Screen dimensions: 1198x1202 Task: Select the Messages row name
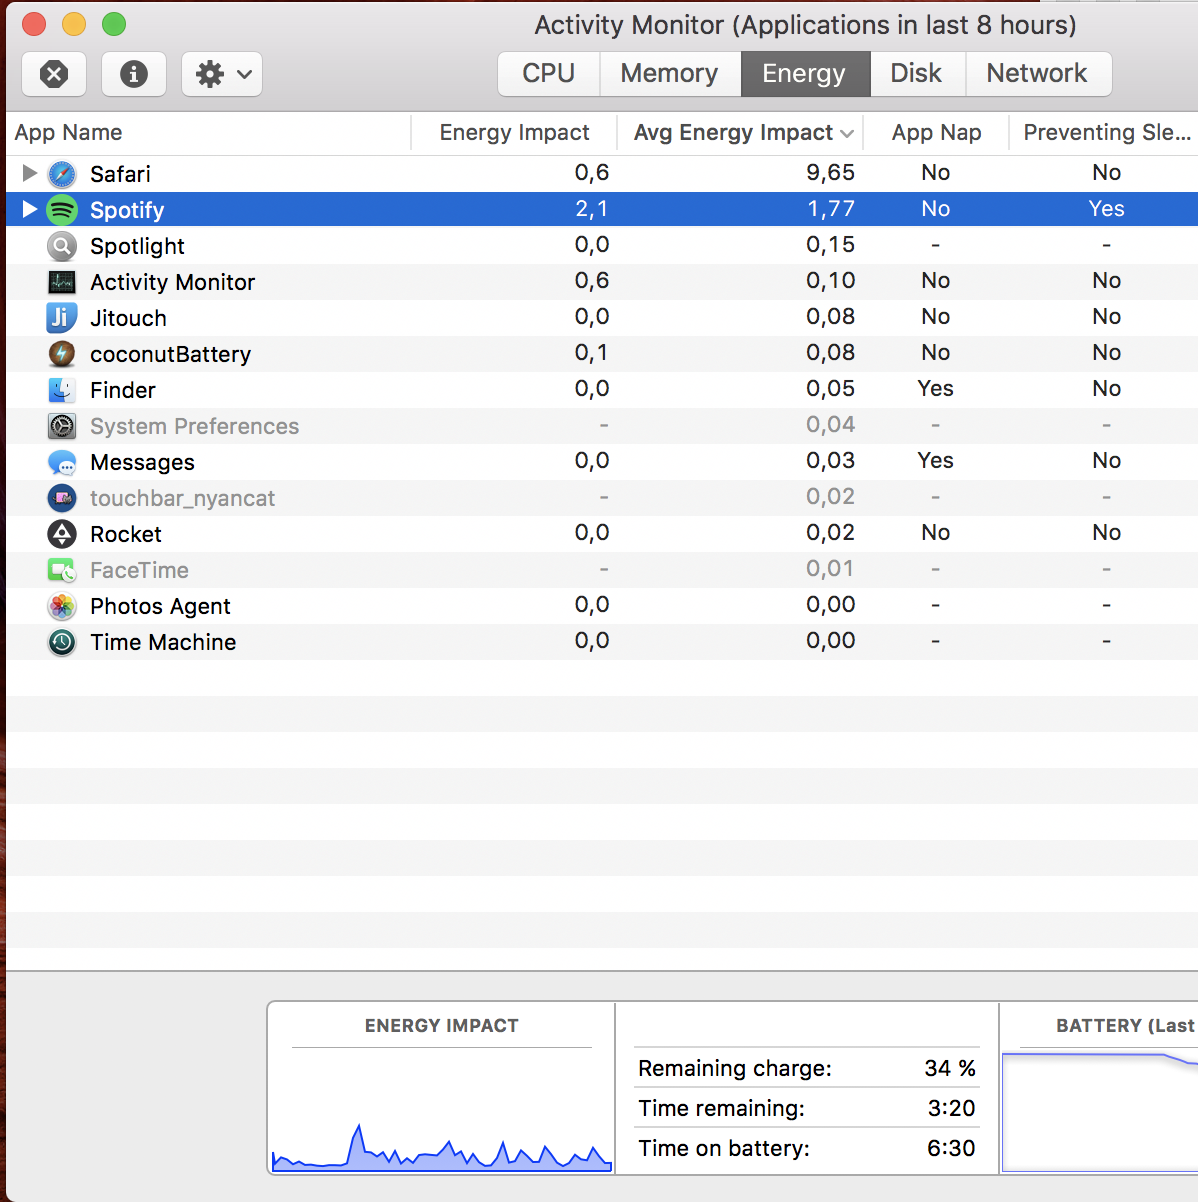[142, 462]
